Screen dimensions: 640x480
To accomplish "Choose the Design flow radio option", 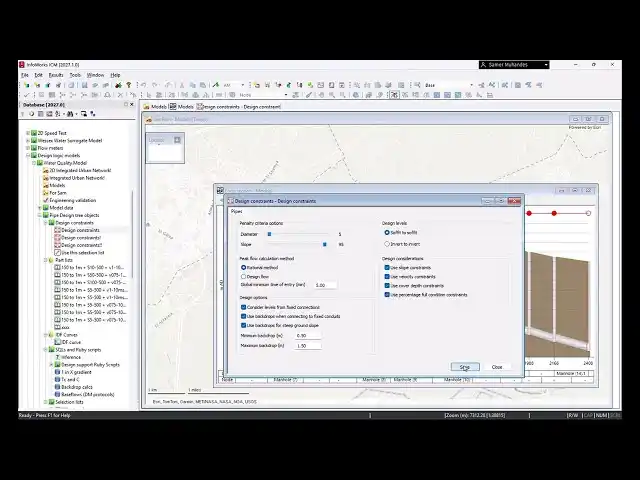I will [243, 276].
